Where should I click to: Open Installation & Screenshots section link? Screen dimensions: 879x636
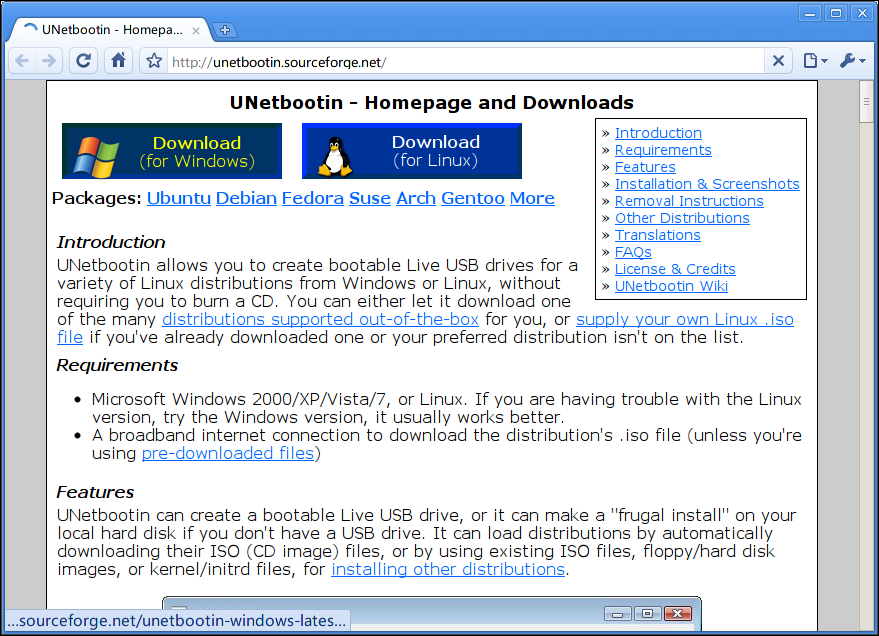pyautogui.click(x=707, y=184)
